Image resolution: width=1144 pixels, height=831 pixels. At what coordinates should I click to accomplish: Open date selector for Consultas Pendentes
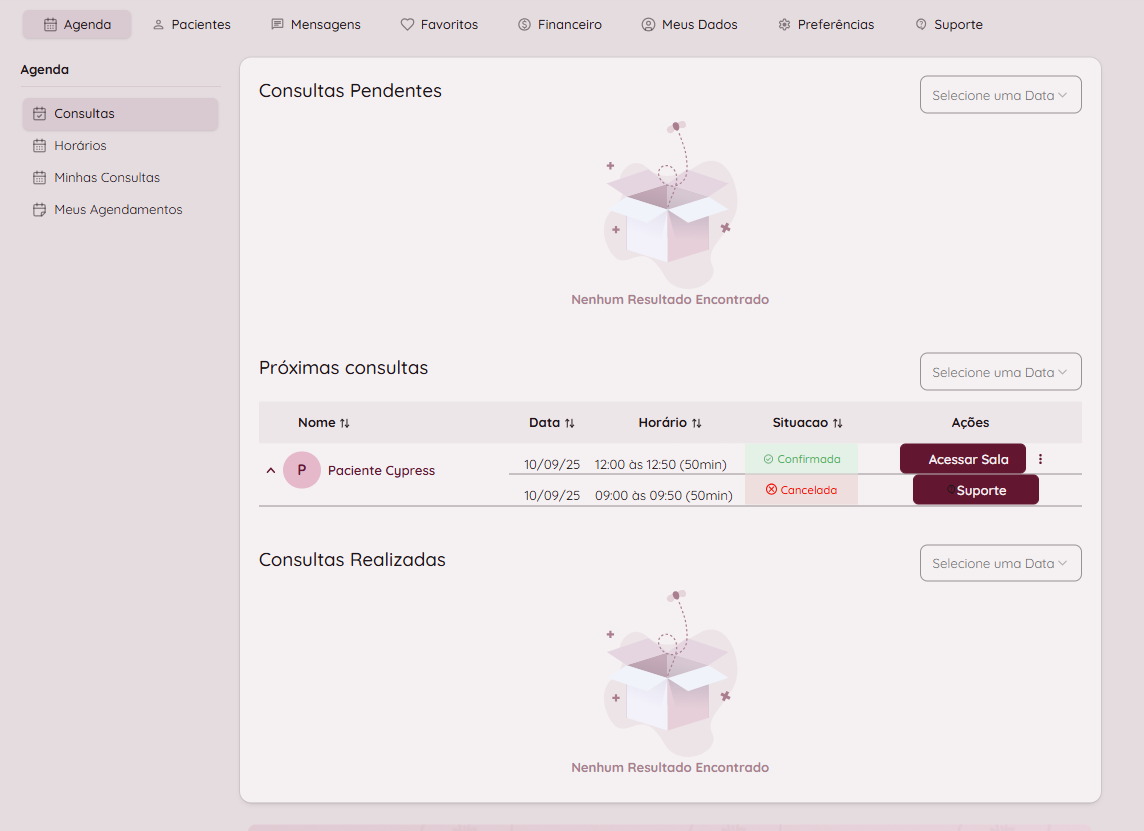1000,95
